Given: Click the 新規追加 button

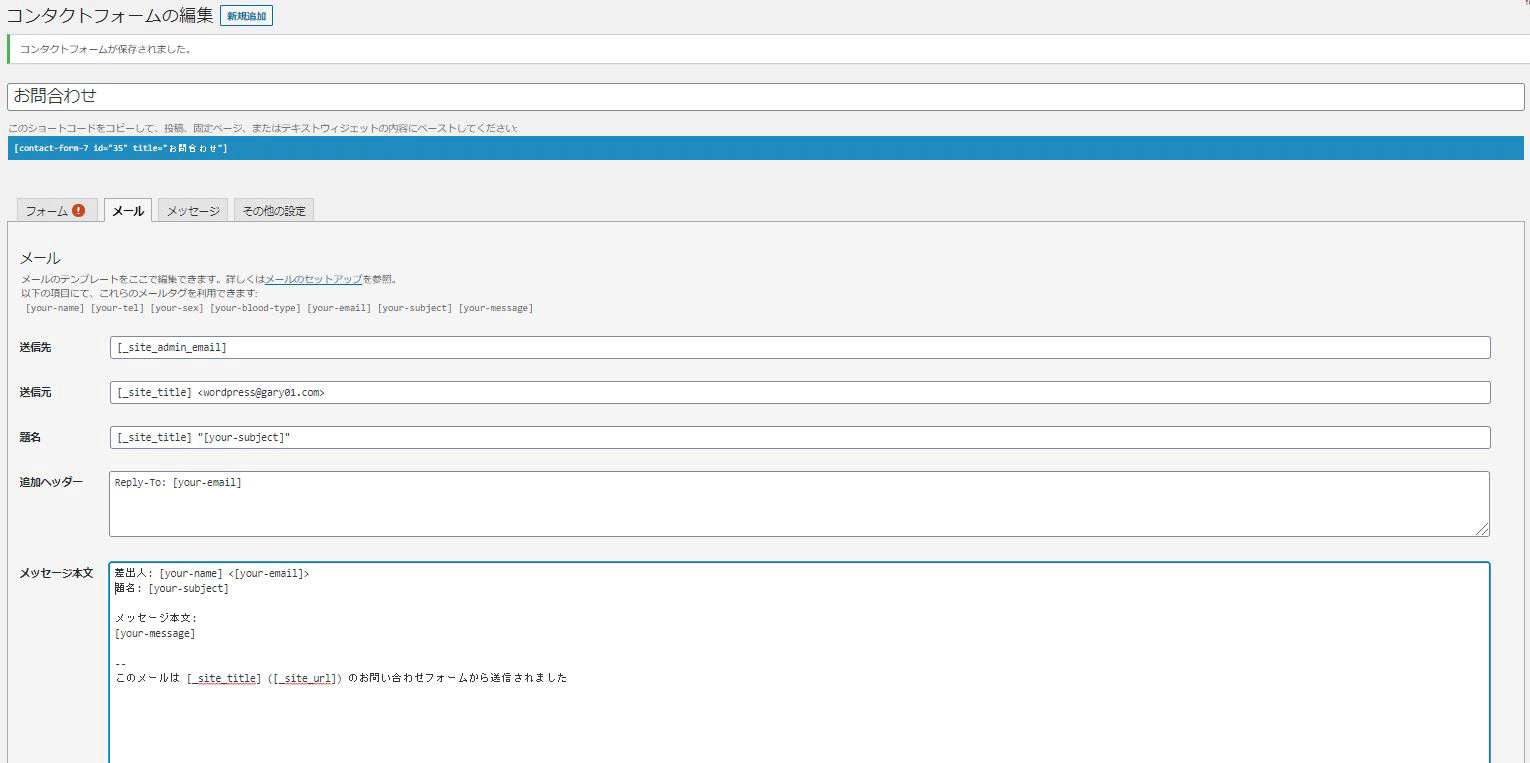Looking at the screenshot, I should point(246,16).
